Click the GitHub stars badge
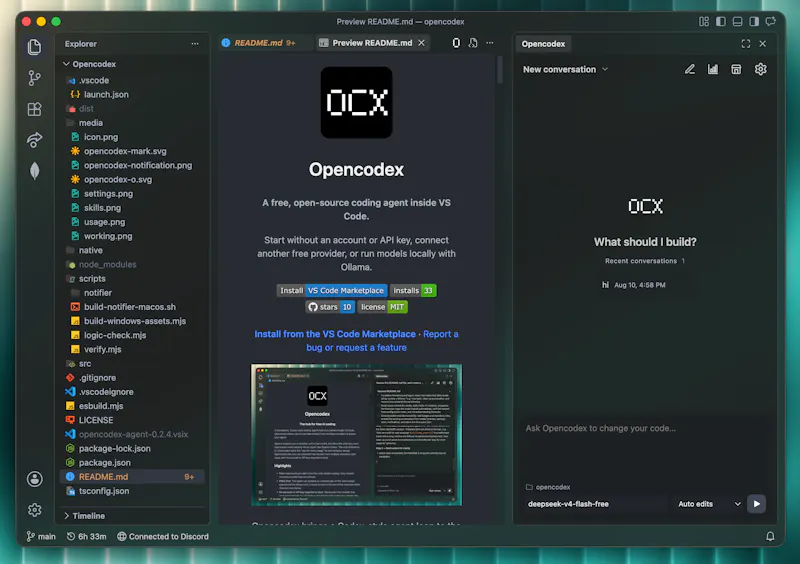Viewport: 800px width, 564px height. (x=330, y=307)
